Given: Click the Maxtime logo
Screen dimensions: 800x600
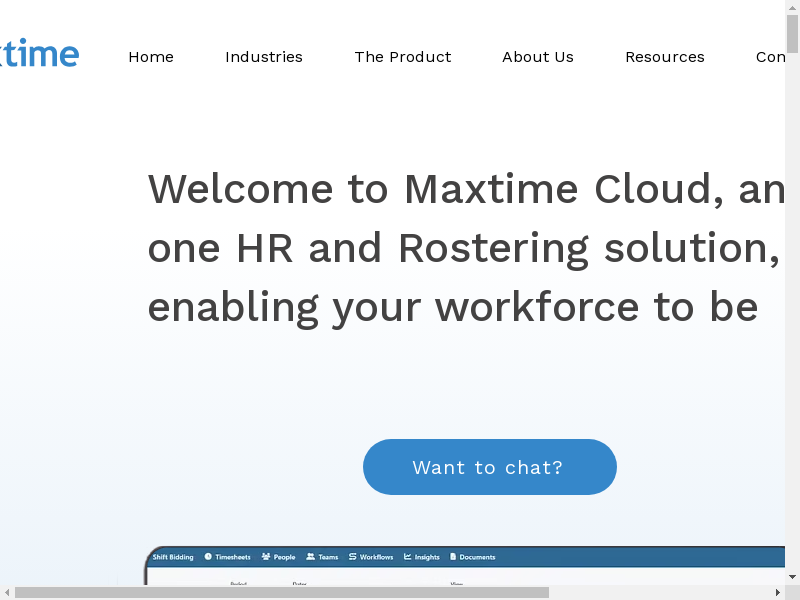Looking at the screenshot, I should click(x=39, y=53).
